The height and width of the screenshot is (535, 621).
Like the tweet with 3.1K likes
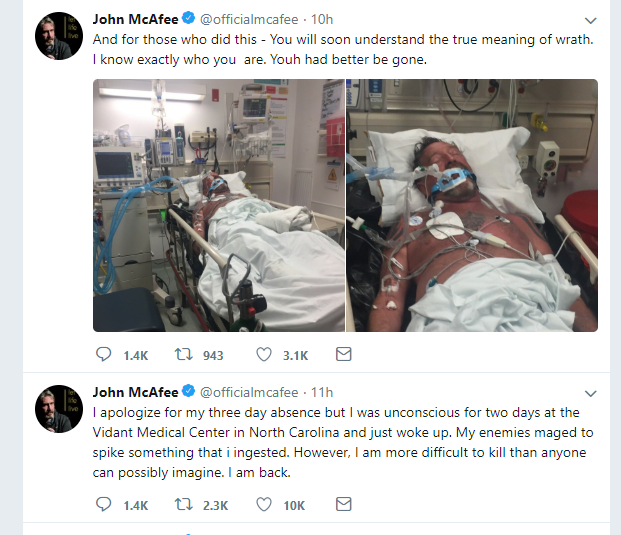[x=265, y=355]
